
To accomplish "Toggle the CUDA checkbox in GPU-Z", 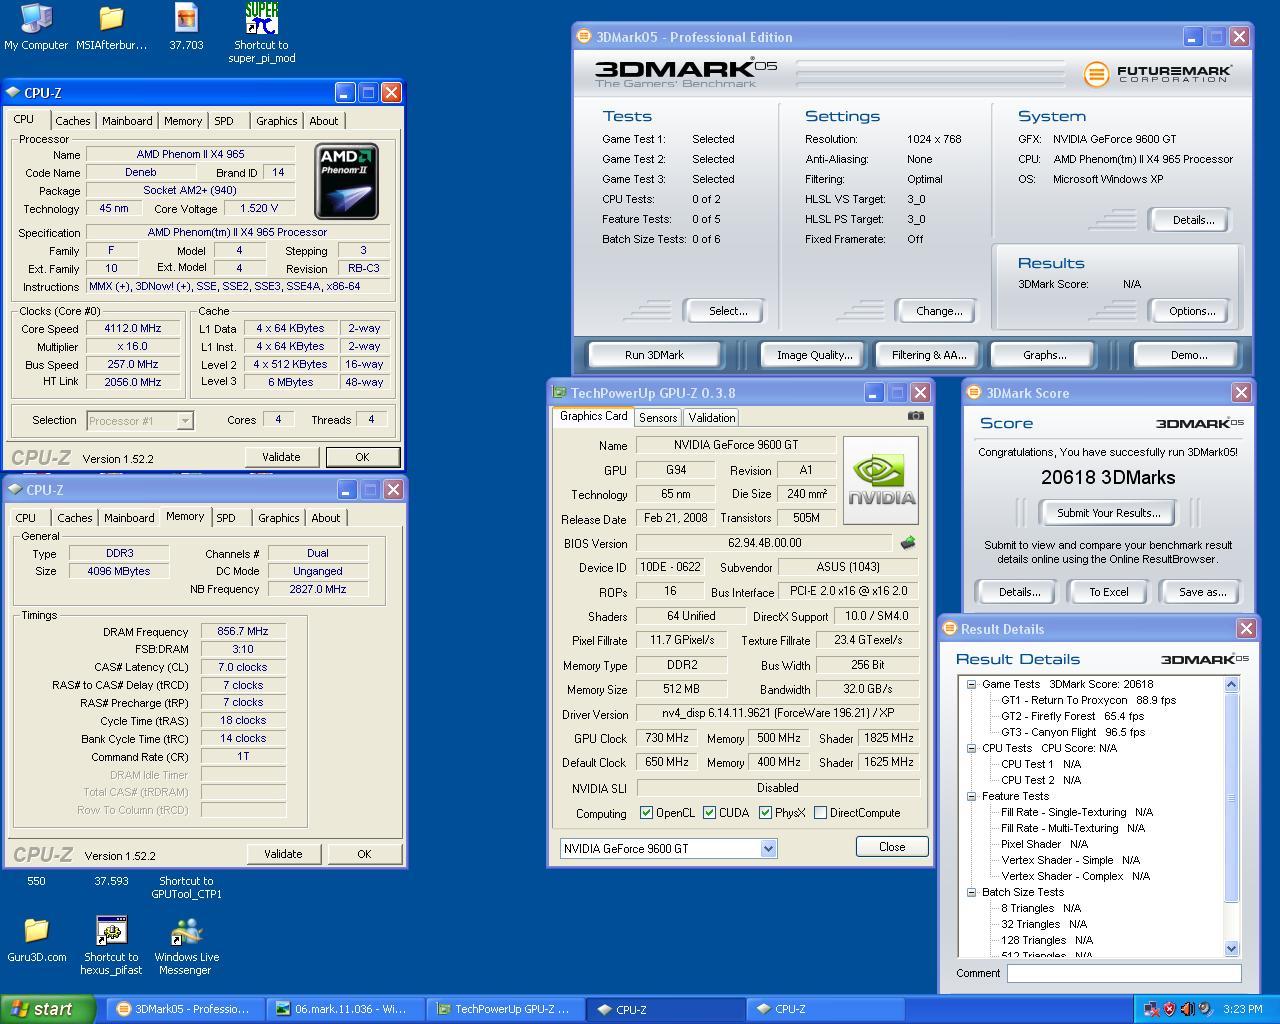I will pos(710,813).
